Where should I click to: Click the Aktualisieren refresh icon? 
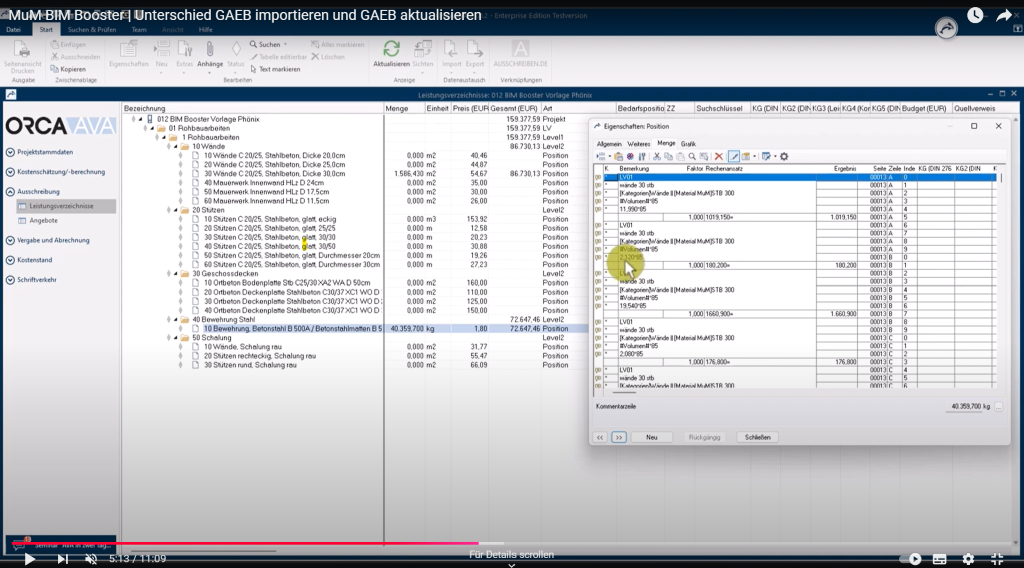click(392, 49)
